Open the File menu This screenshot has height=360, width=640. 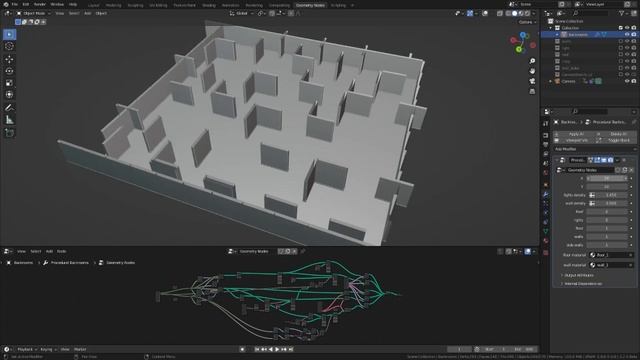(x=15, y=4)
